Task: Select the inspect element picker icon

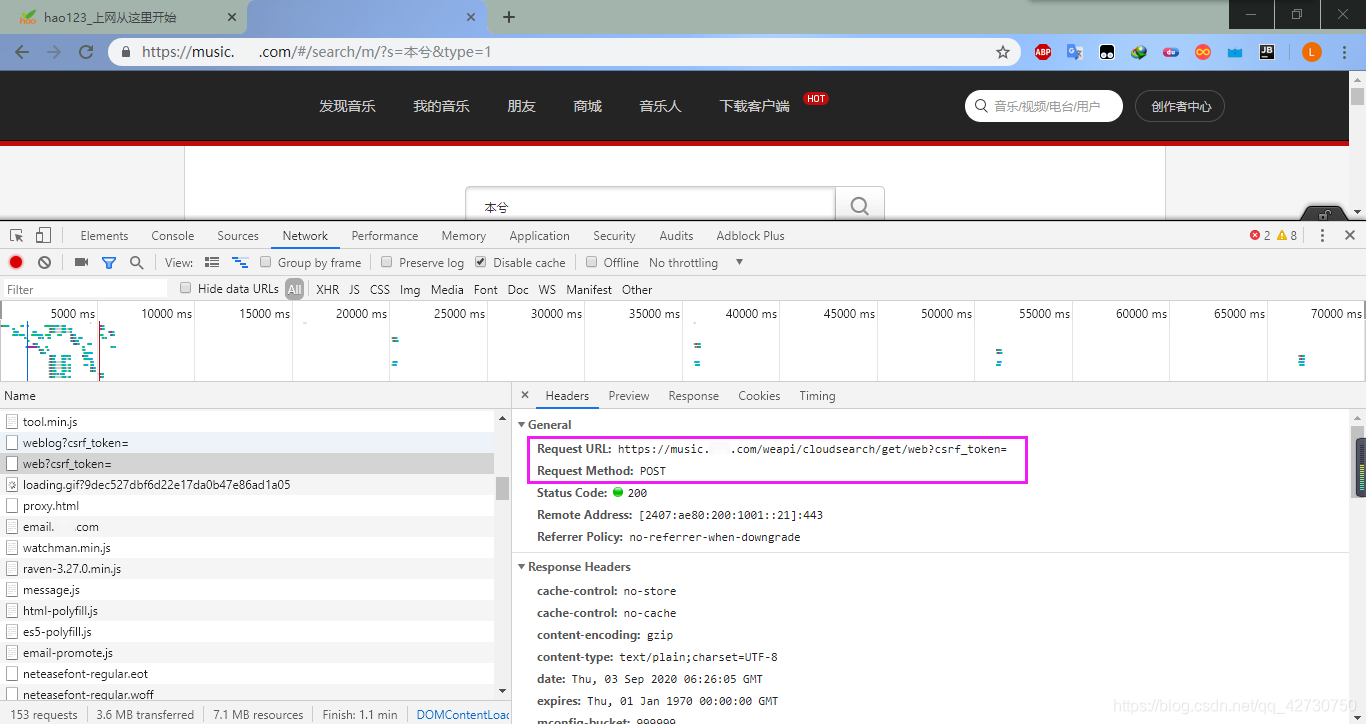Action: click(x=17, y=236)
